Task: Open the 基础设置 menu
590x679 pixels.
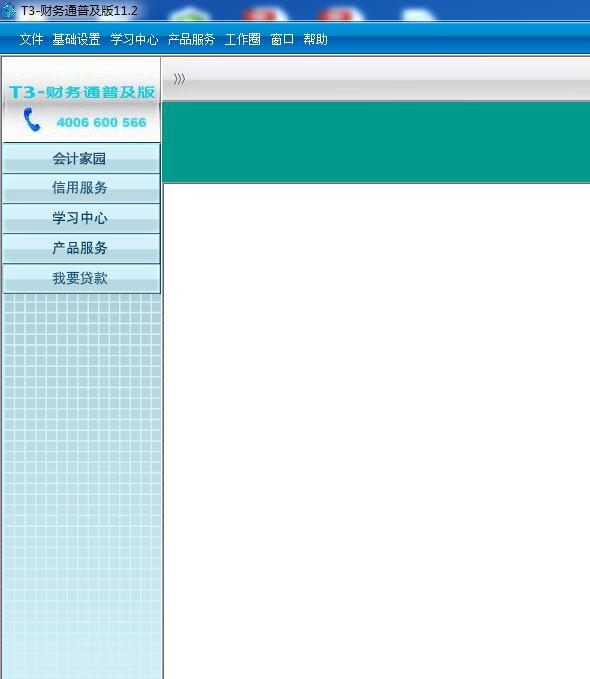Action: click(x=77, y=39)
